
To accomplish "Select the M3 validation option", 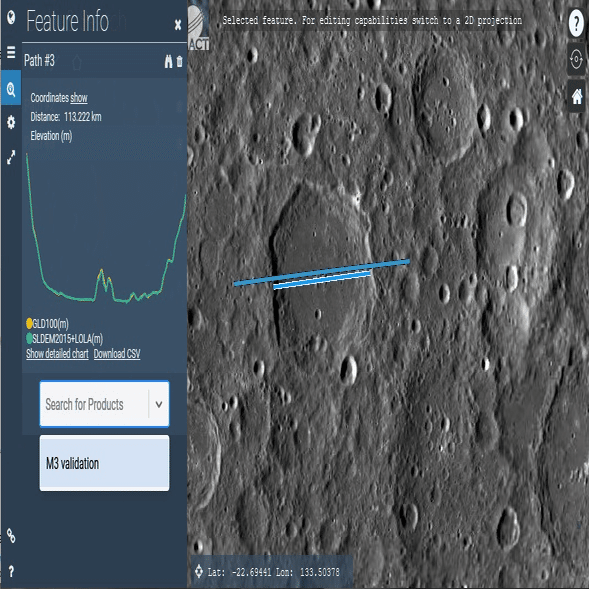I will [x=104, y=463].
